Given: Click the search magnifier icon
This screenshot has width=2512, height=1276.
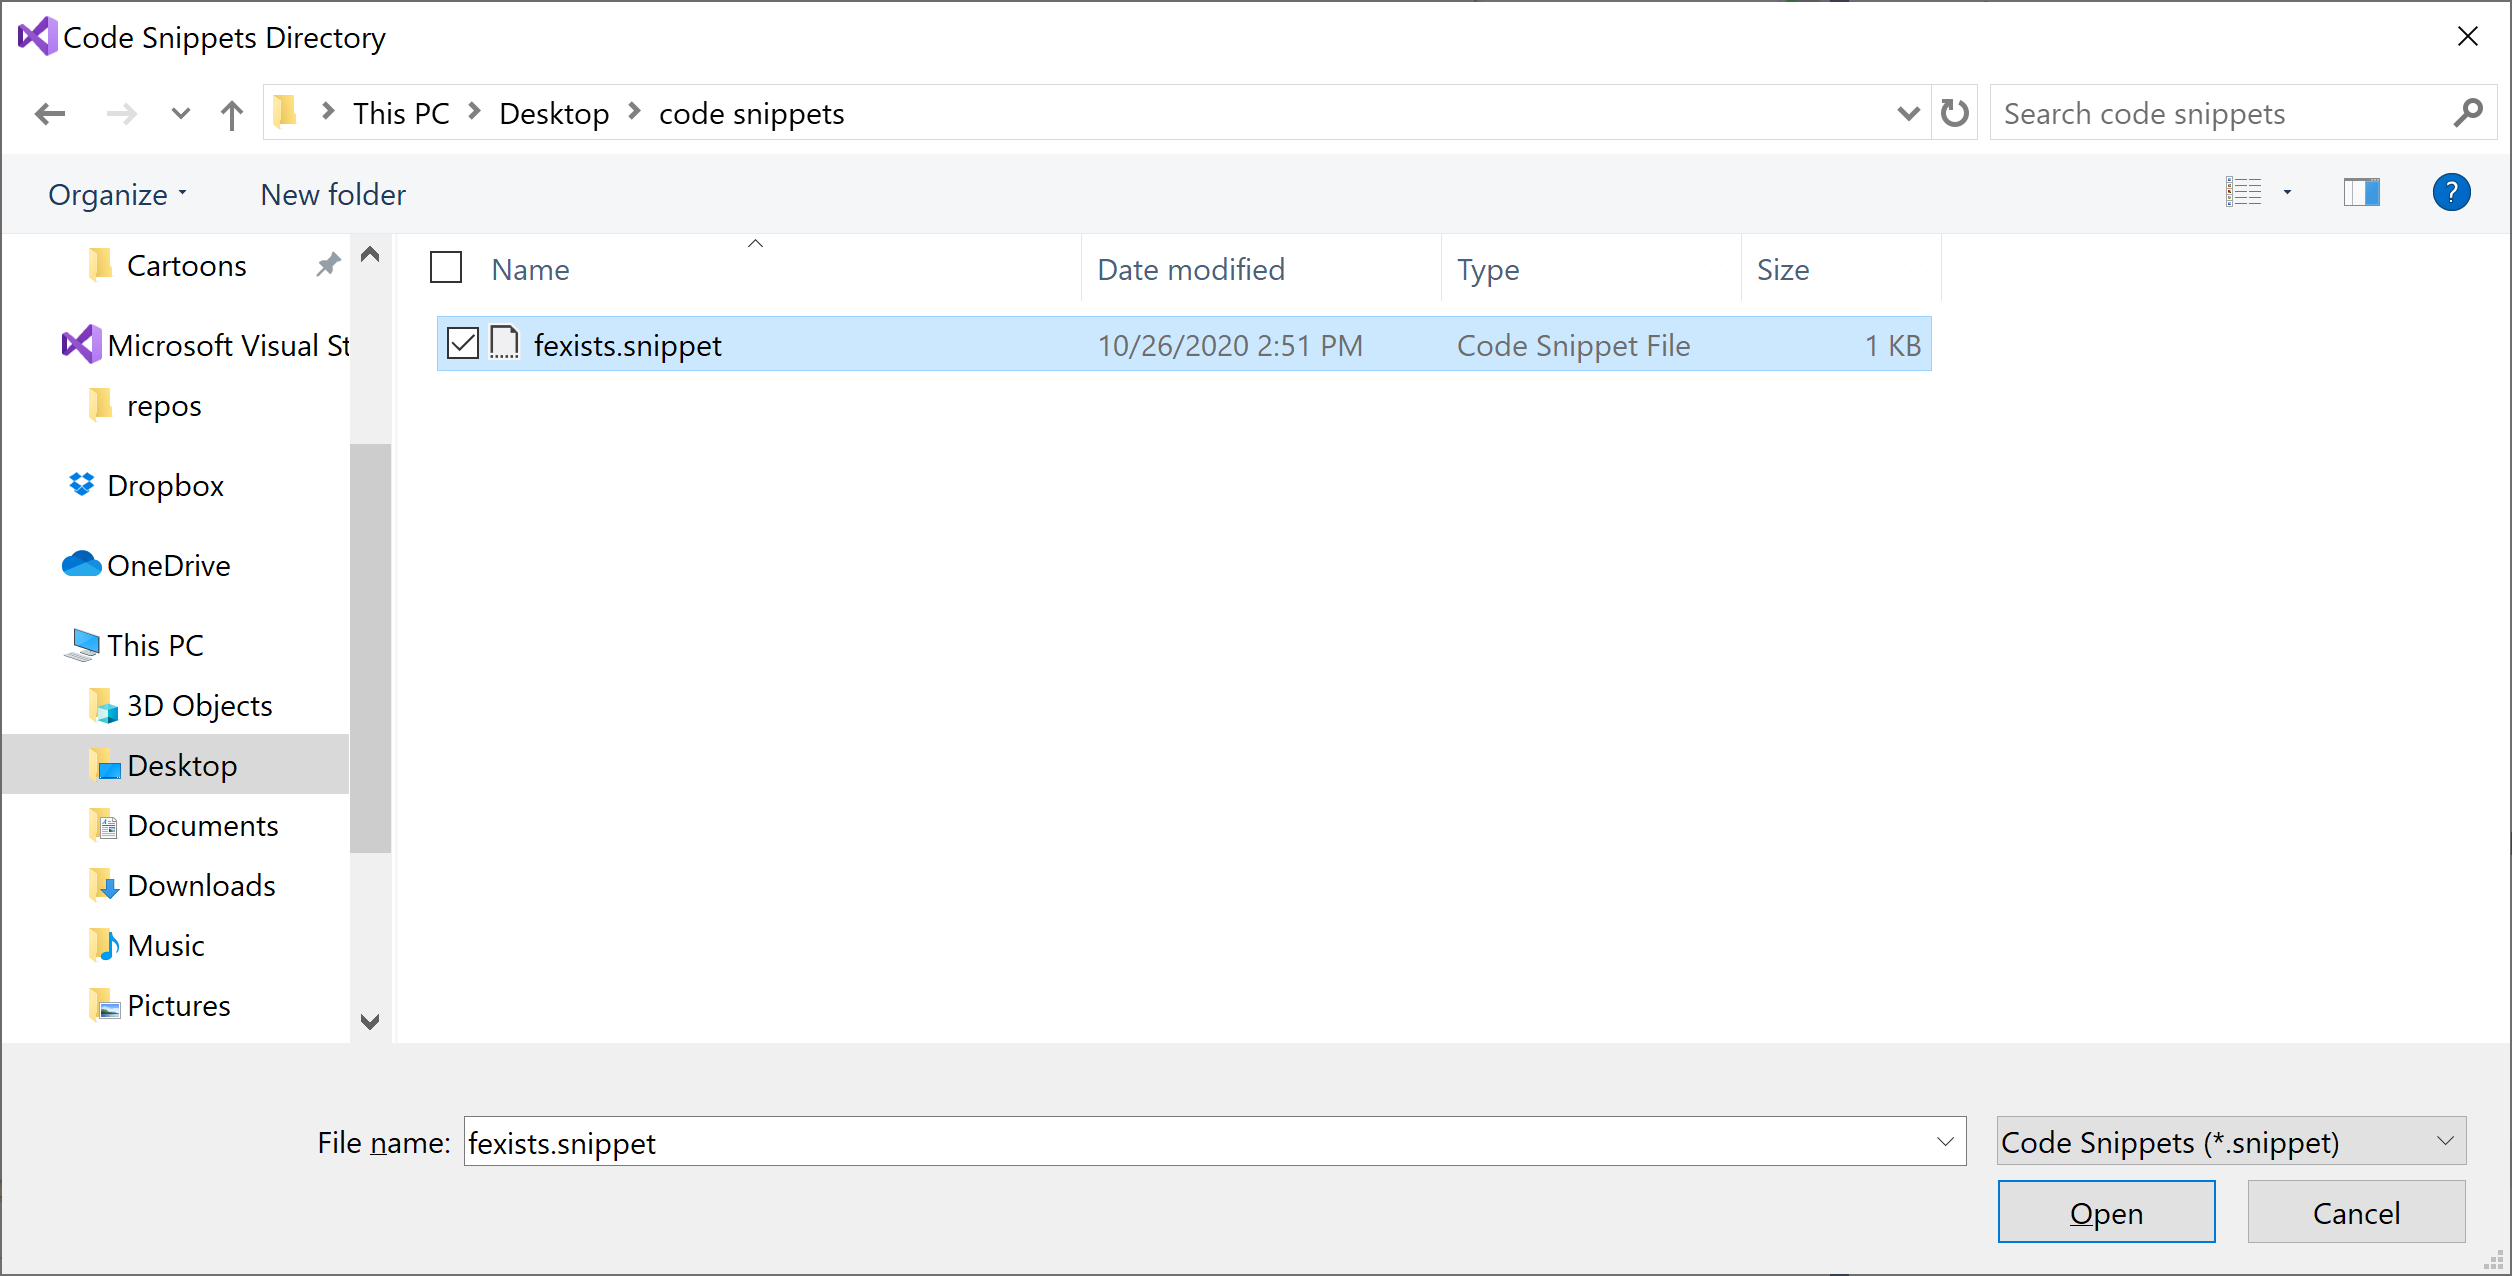Looking at the screenshot, I should coord(2467,113).
